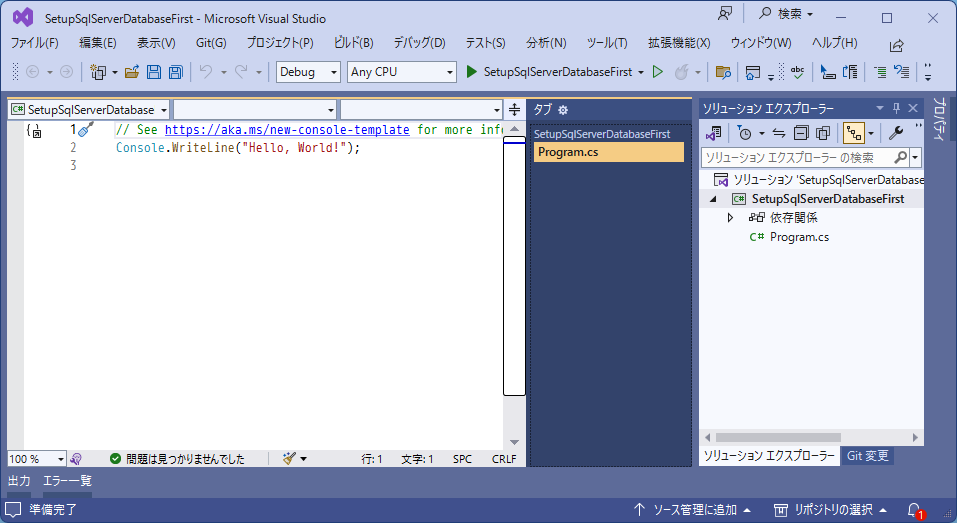Click the browser window home icon in toolbar
957x523 pixels.
[753, 72]
